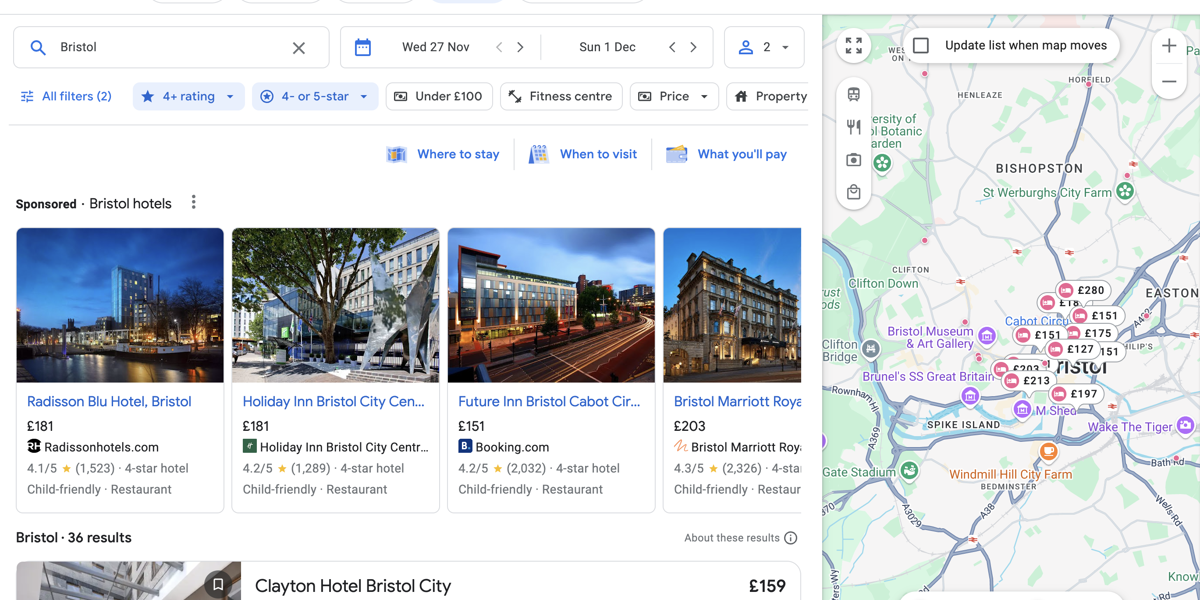
Task: Expand the map to fullscreen
Action: 853,45
